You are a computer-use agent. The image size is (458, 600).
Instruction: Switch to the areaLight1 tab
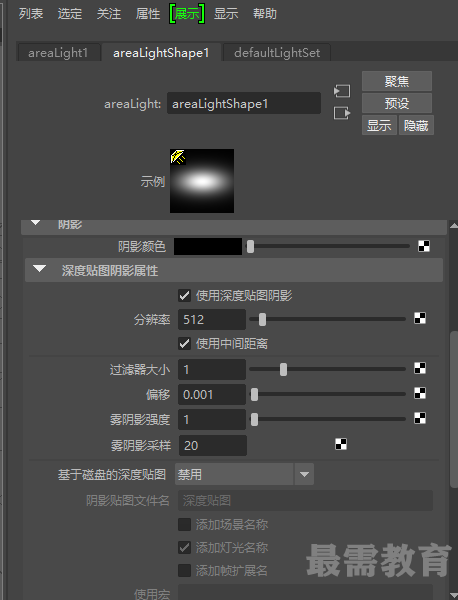pos(58,53)
